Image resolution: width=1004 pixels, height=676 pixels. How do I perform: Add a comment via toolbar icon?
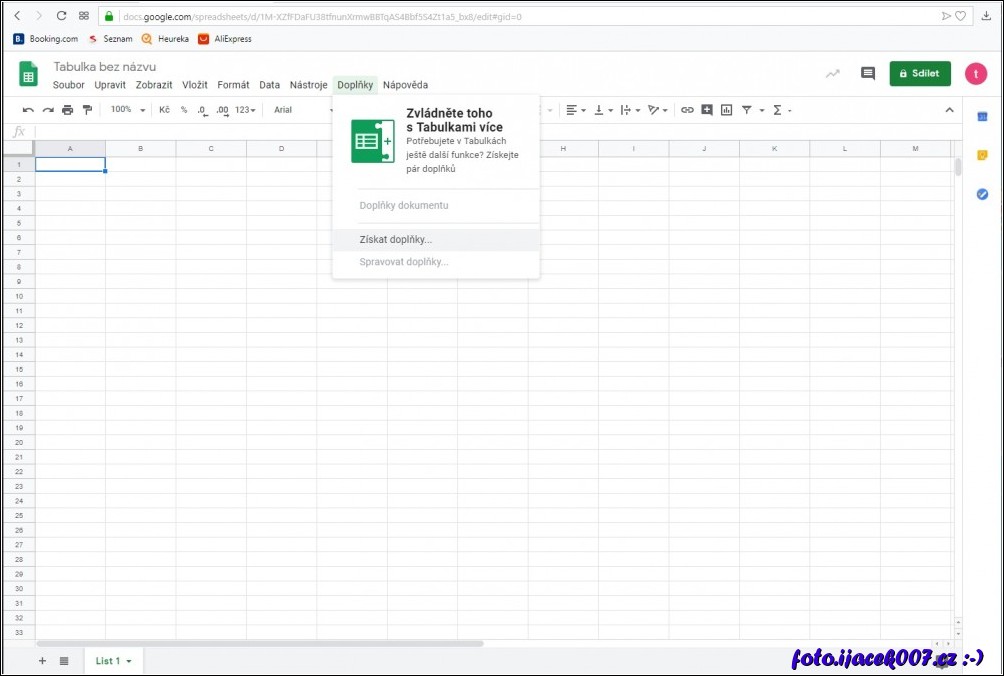[707, 110]
